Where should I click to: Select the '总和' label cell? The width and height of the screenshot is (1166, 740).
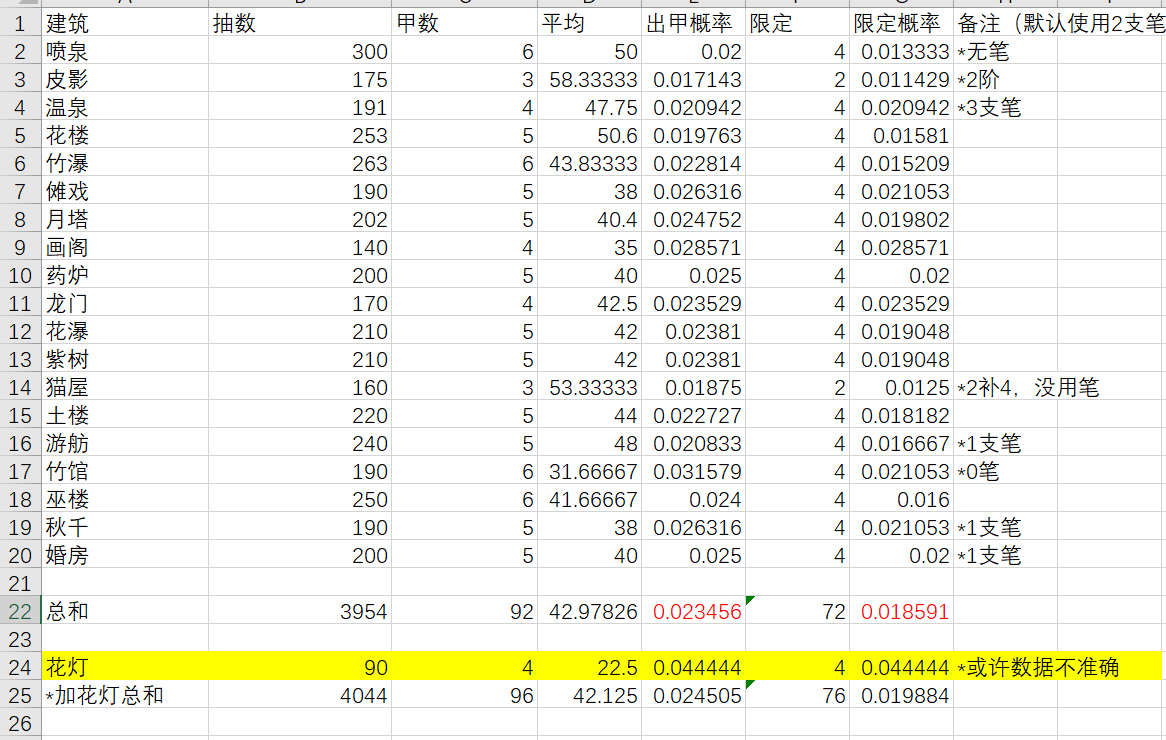pos(125,611)
